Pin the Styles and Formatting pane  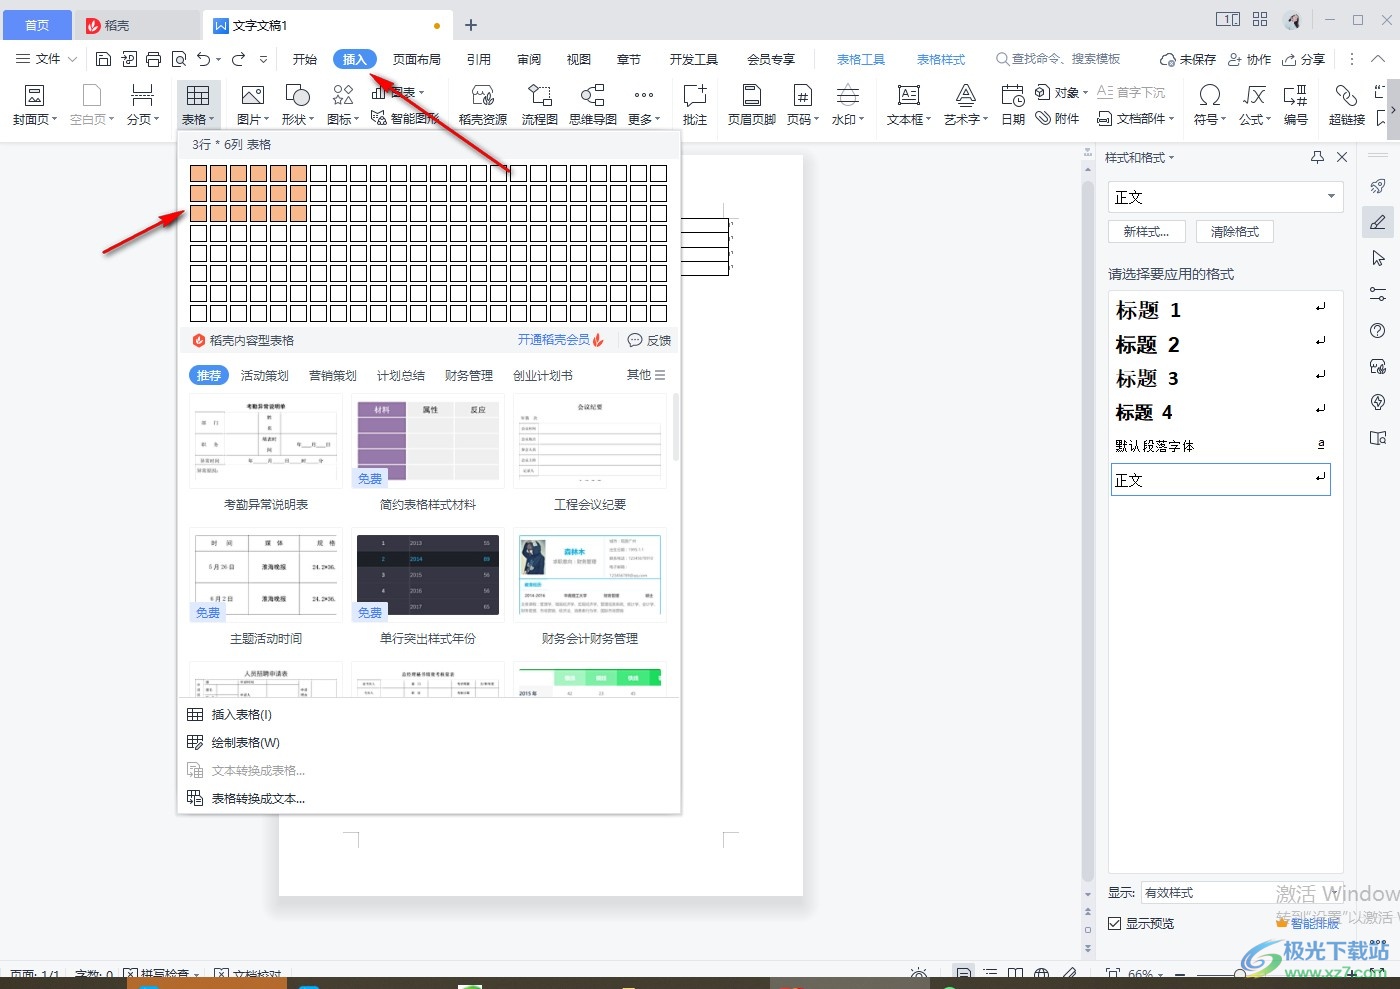click(x=1317, y=157)
